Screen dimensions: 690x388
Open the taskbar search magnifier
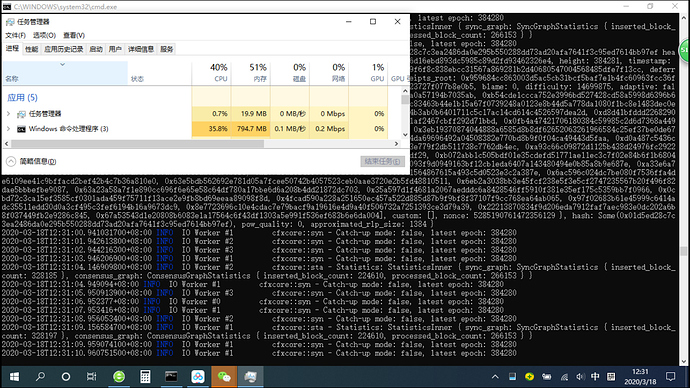point(40,377)
